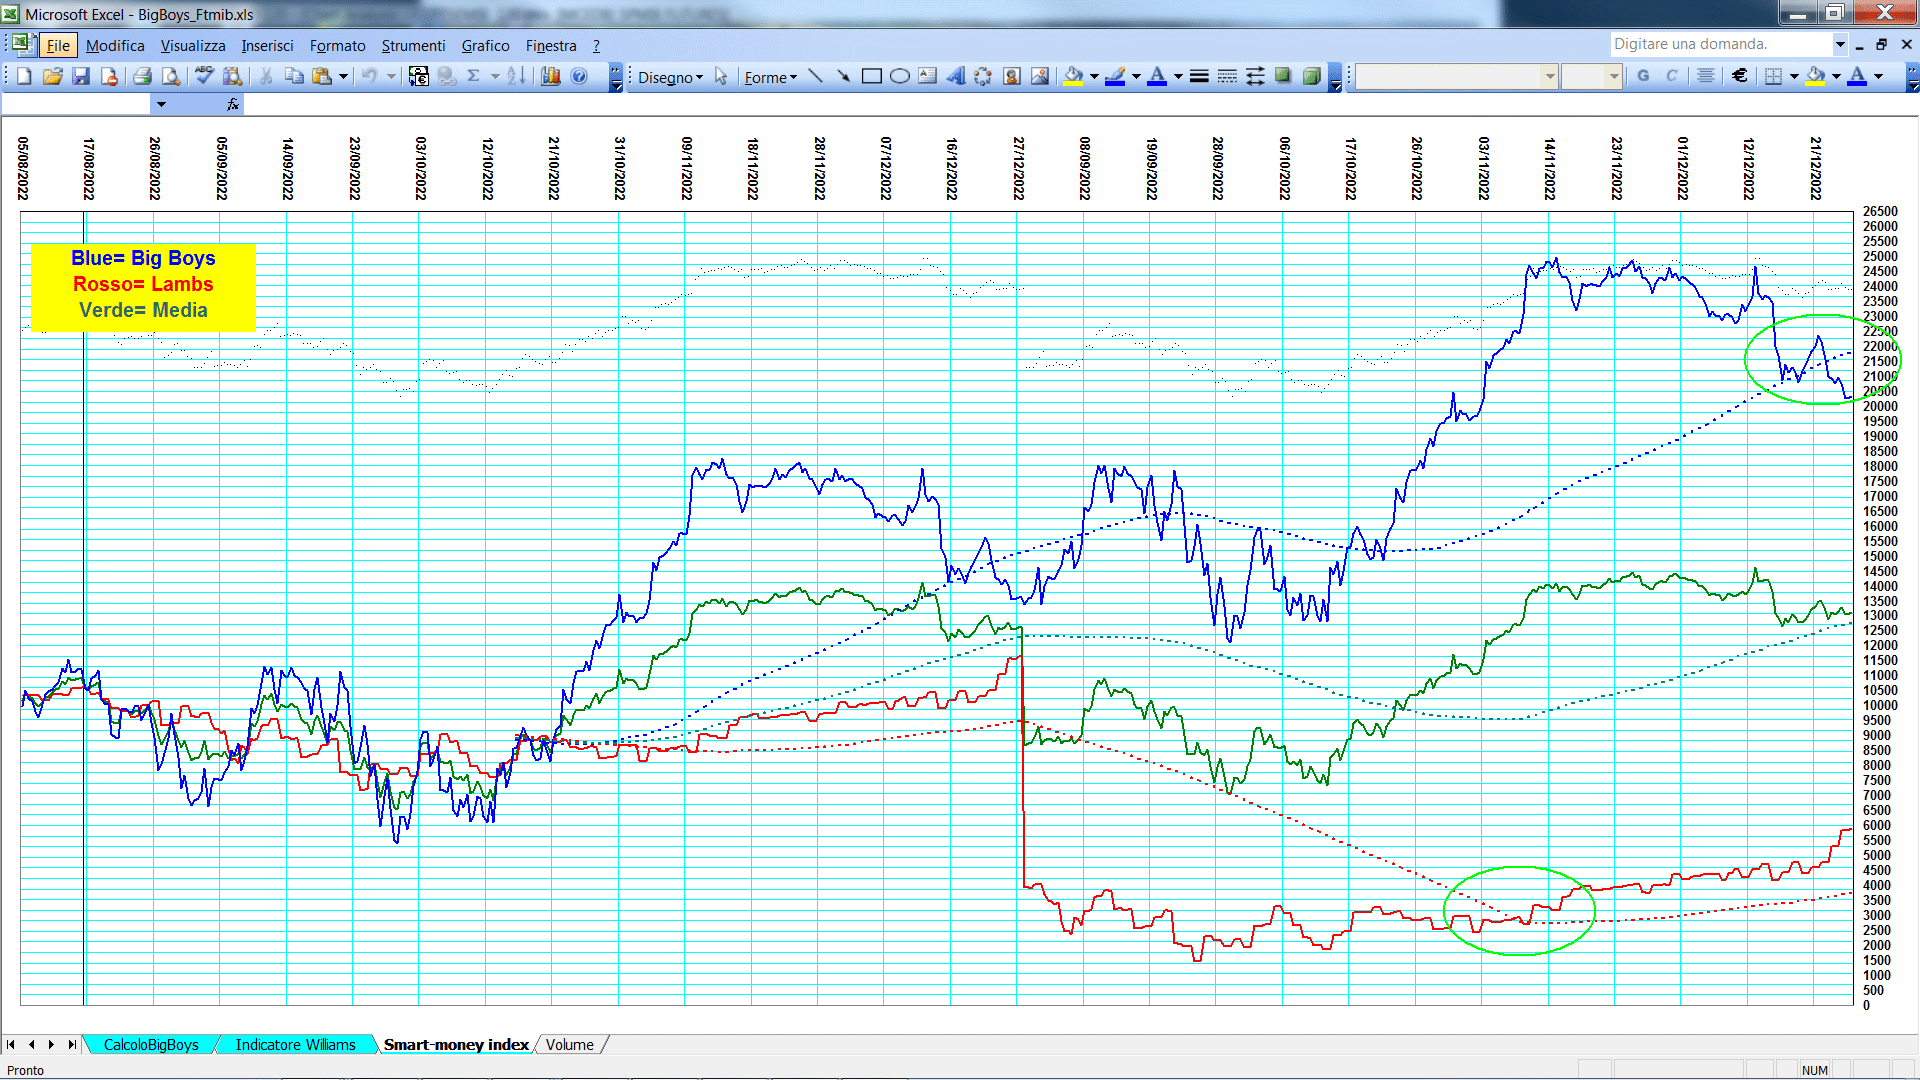Viewport: 1920px width, 1080px height.
Task: Go to the first sheet tab arrow
Action: pyautogui.click(x=11, y=1044)
